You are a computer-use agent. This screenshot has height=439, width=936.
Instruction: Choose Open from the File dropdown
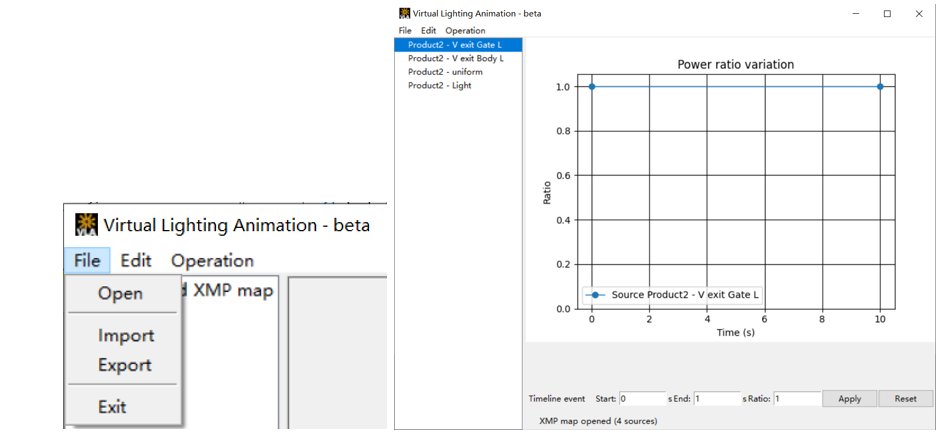121,294
